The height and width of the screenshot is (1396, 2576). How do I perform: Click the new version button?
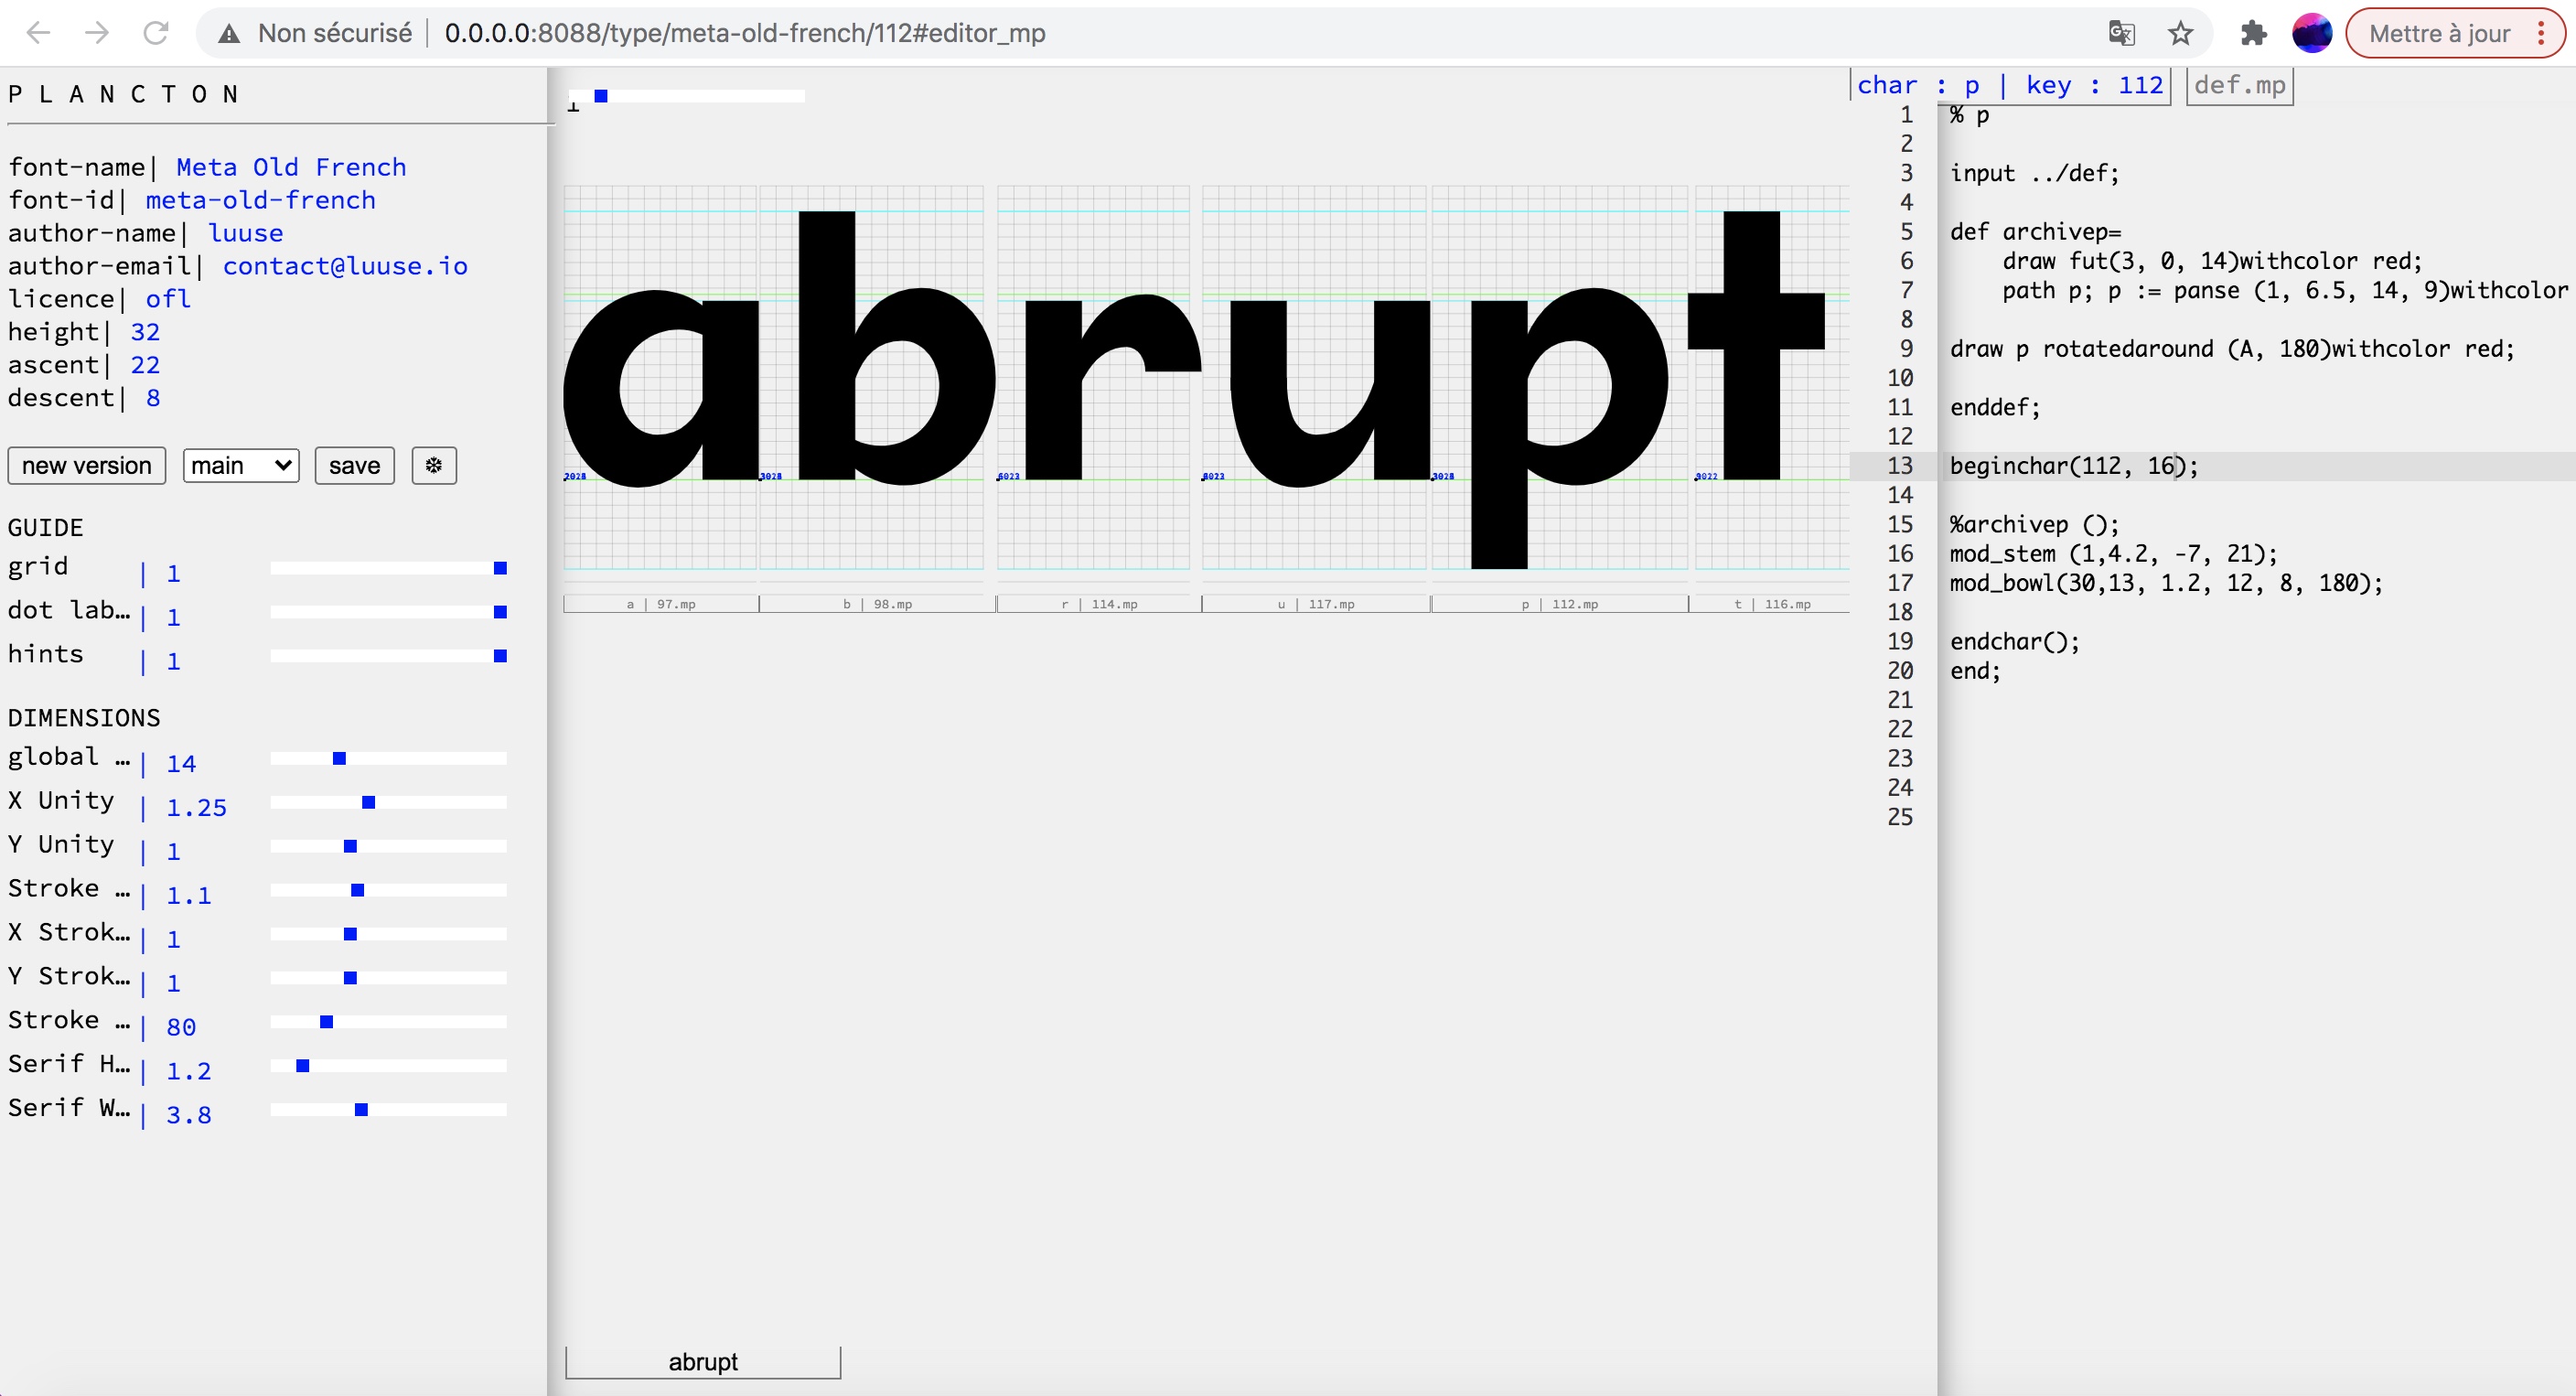click(87, 466)
